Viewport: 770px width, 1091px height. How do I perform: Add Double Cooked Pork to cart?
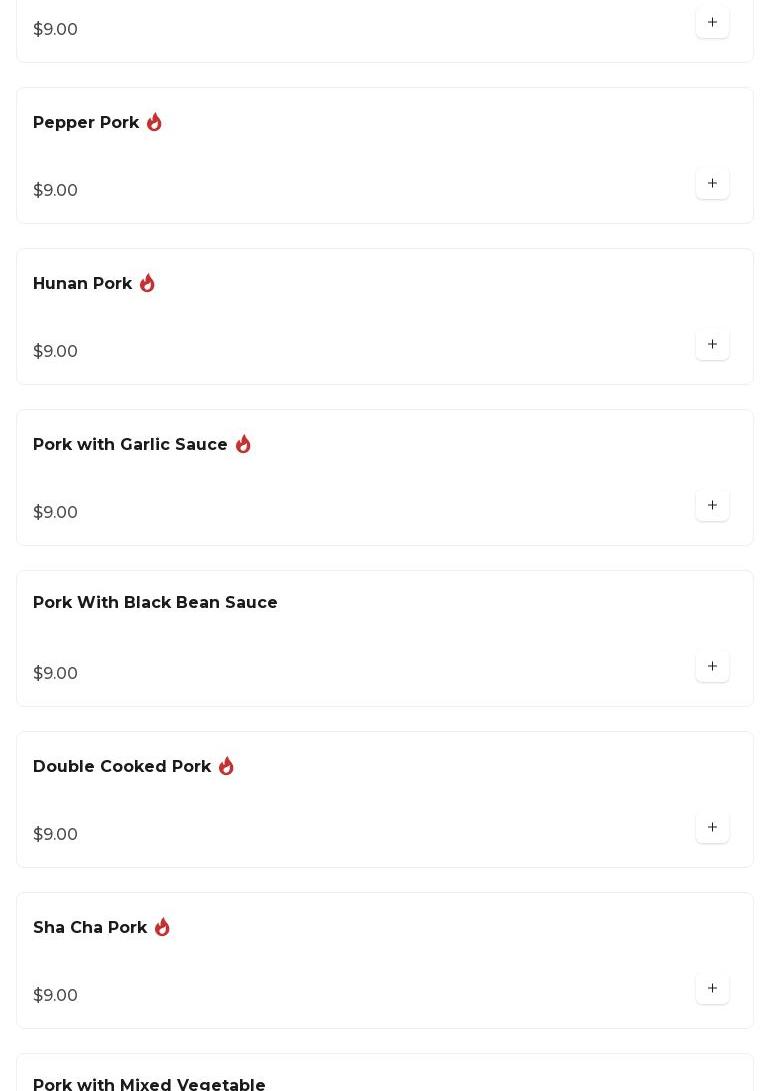712,828
